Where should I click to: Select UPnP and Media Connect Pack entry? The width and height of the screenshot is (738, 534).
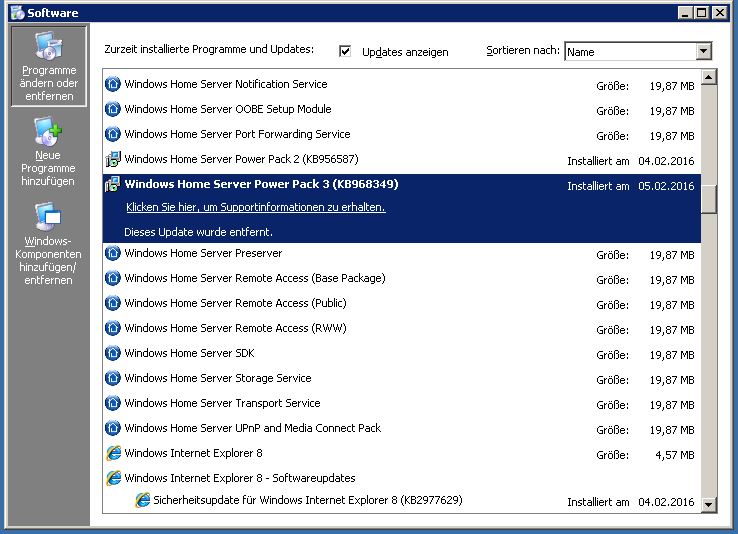401,428
